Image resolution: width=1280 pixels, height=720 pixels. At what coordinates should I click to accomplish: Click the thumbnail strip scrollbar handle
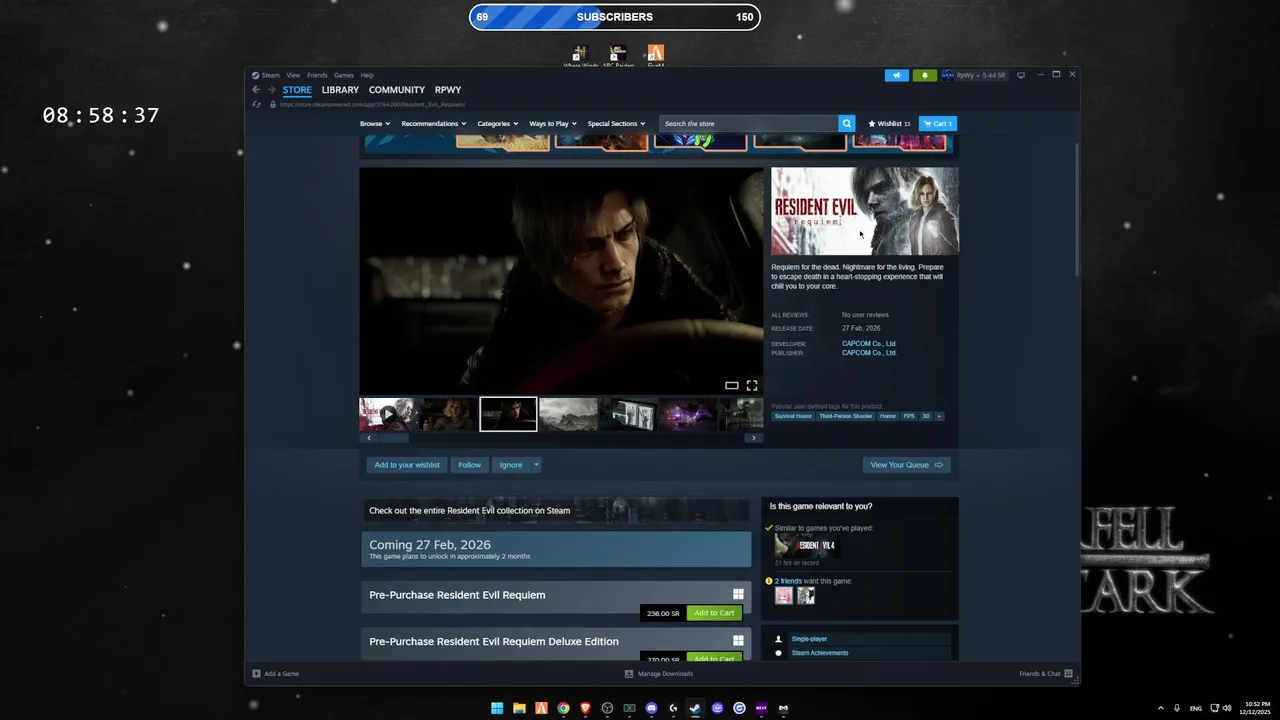click(x=393, y=438)
